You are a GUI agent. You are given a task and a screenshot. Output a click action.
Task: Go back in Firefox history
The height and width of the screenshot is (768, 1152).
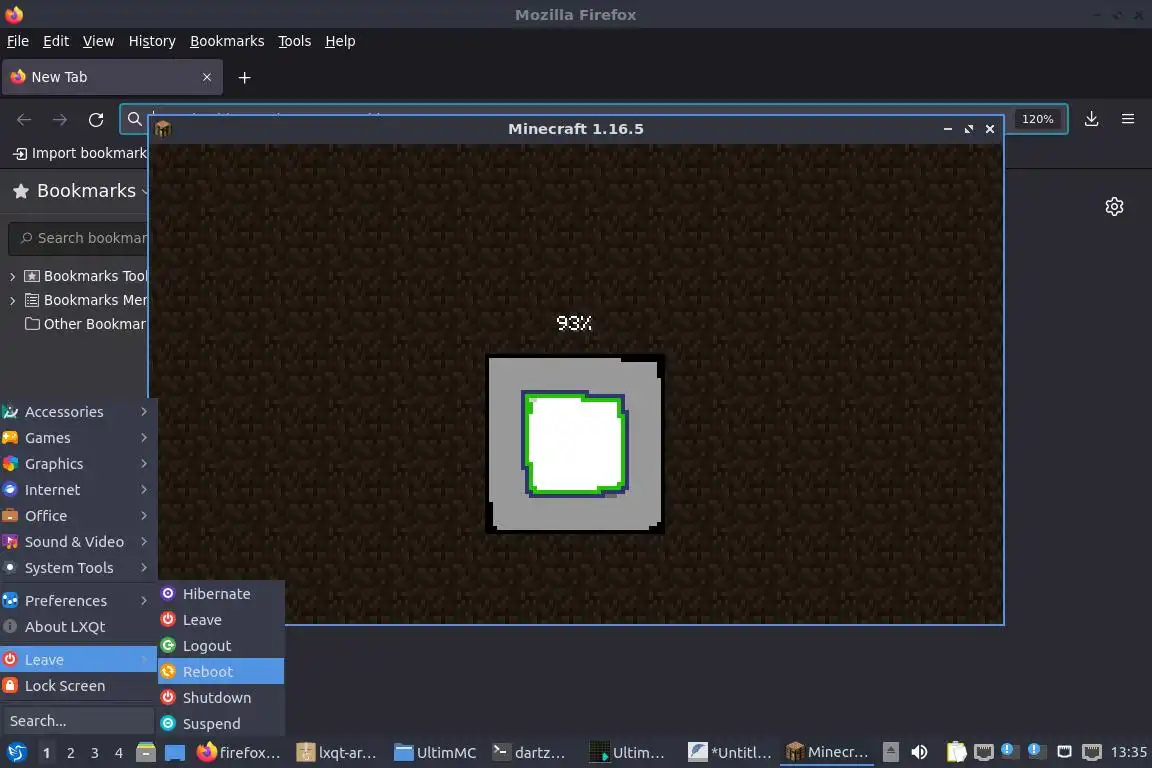click(24, 119)
